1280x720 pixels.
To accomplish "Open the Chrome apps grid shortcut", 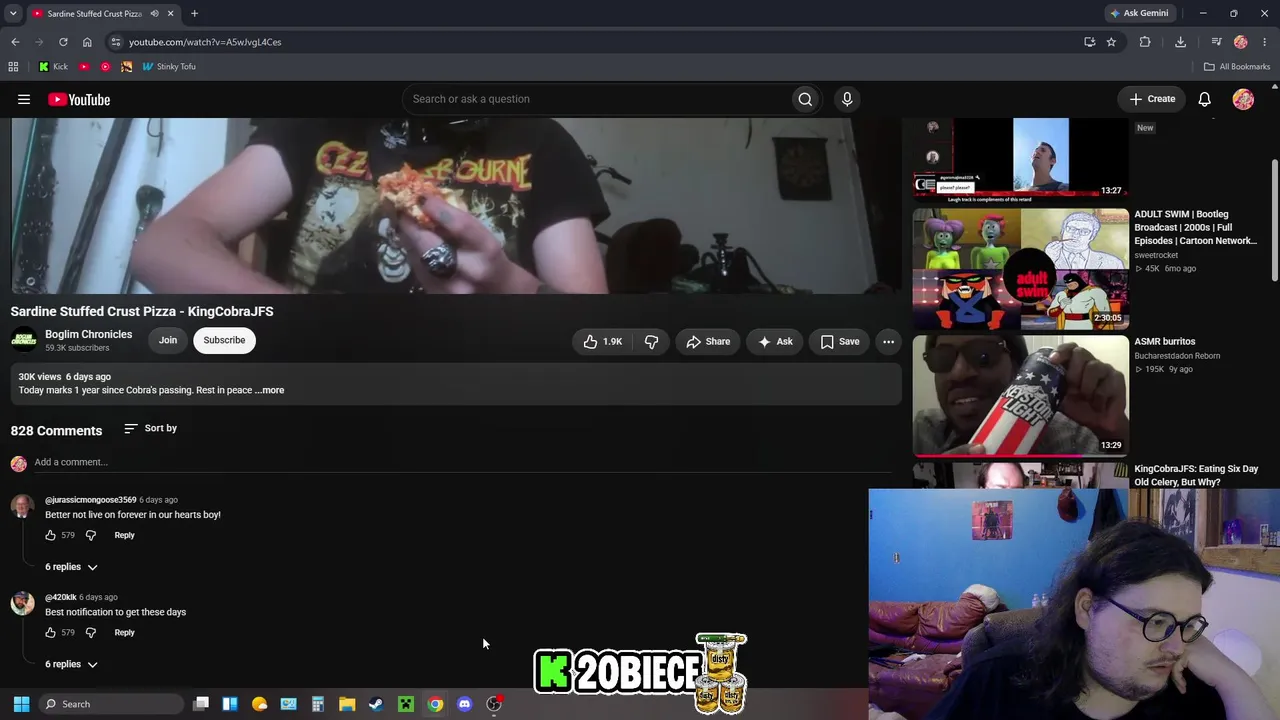I will [13, 67].
